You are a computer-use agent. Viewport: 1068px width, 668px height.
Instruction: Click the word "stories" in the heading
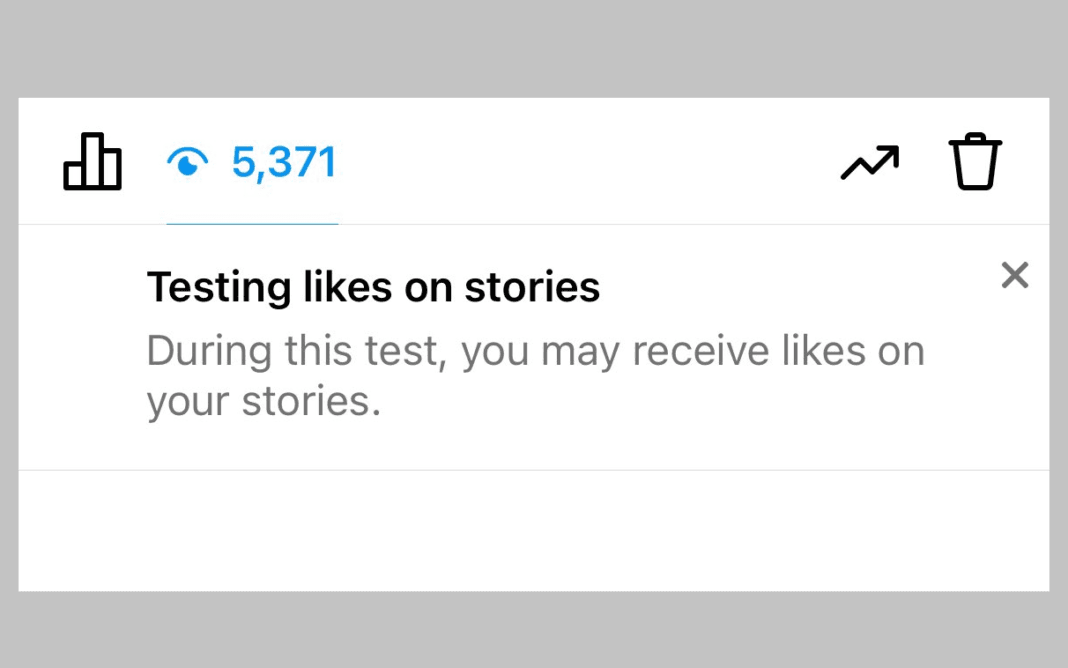(532, 288)
